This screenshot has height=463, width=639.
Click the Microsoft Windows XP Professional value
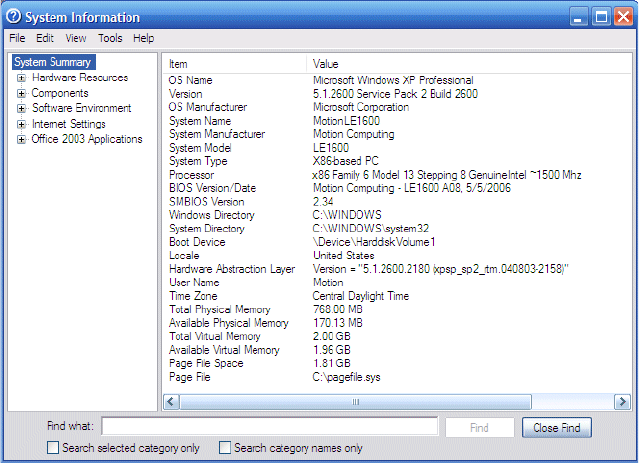393,80
